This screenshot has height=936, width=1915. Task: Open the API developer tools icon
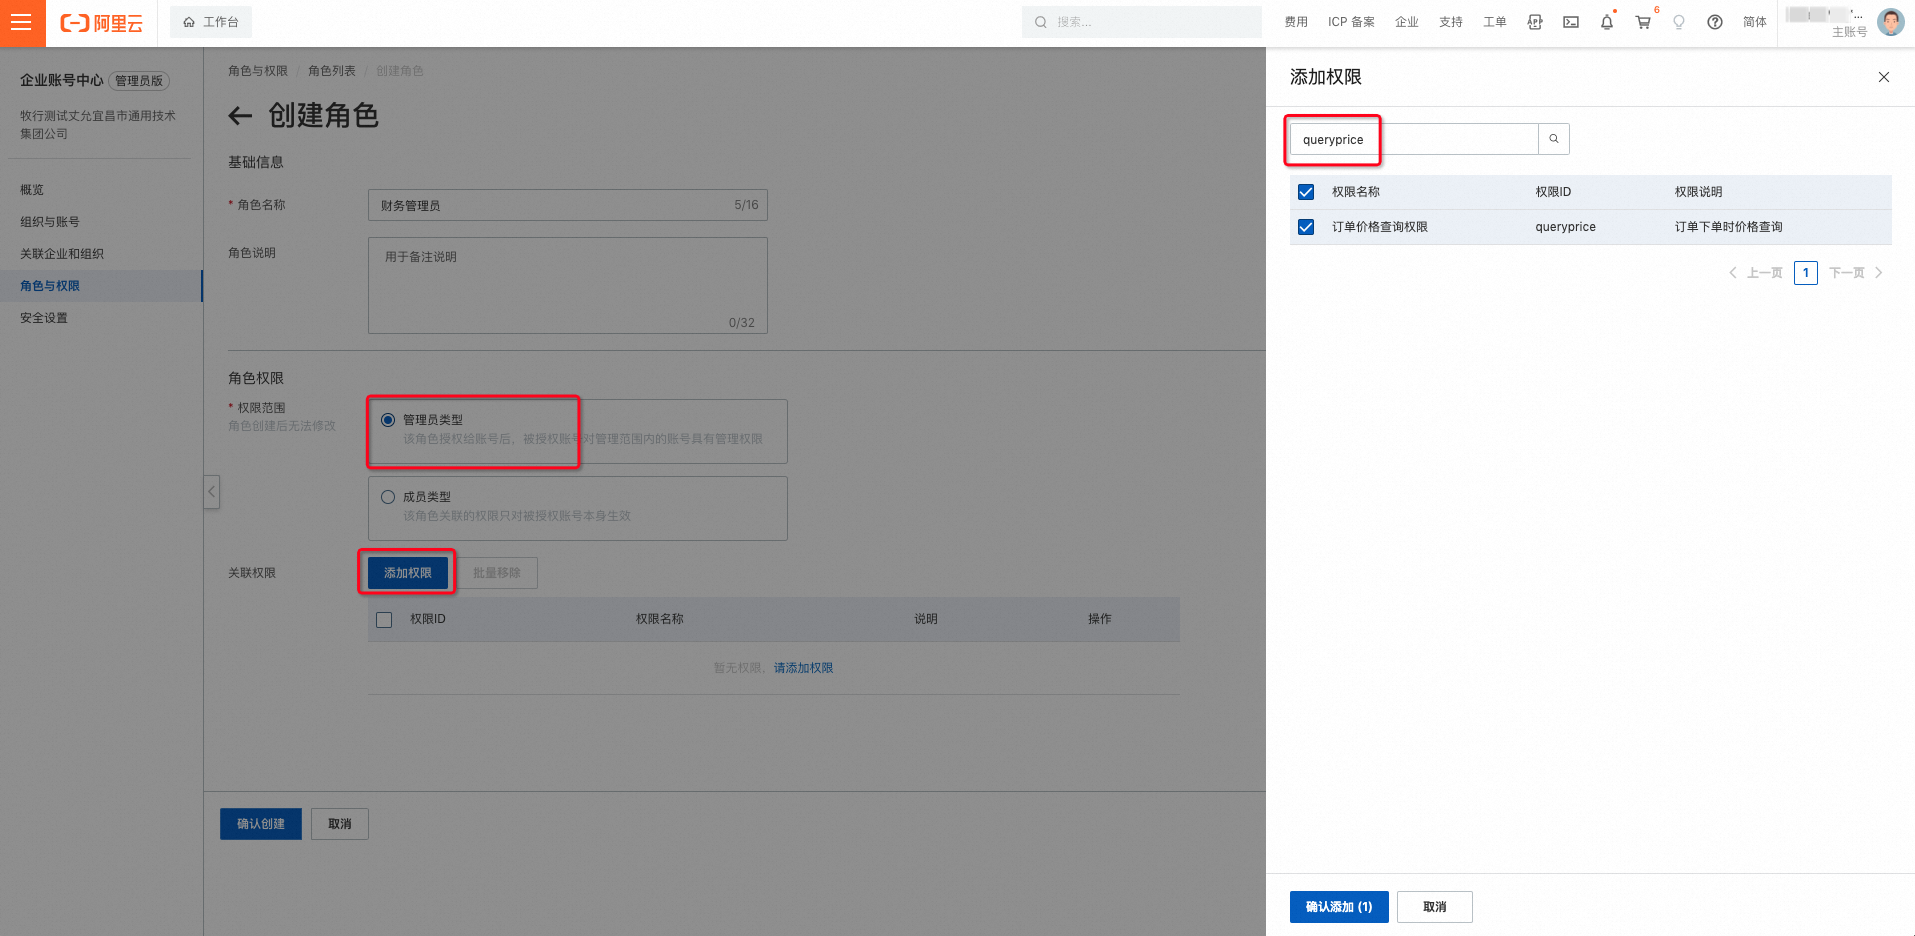pyautogui.click(x=1535, y=22)
